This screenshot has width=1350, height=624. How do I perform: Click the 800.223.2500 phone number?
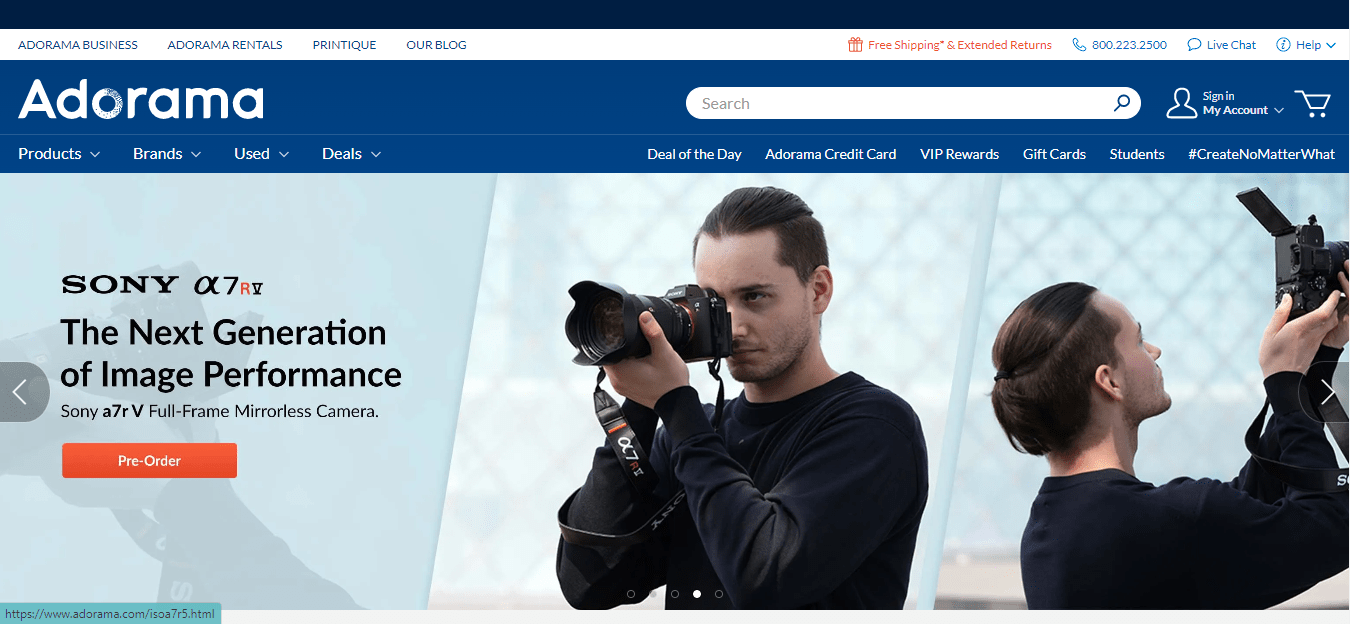(x=1129, y=45)
